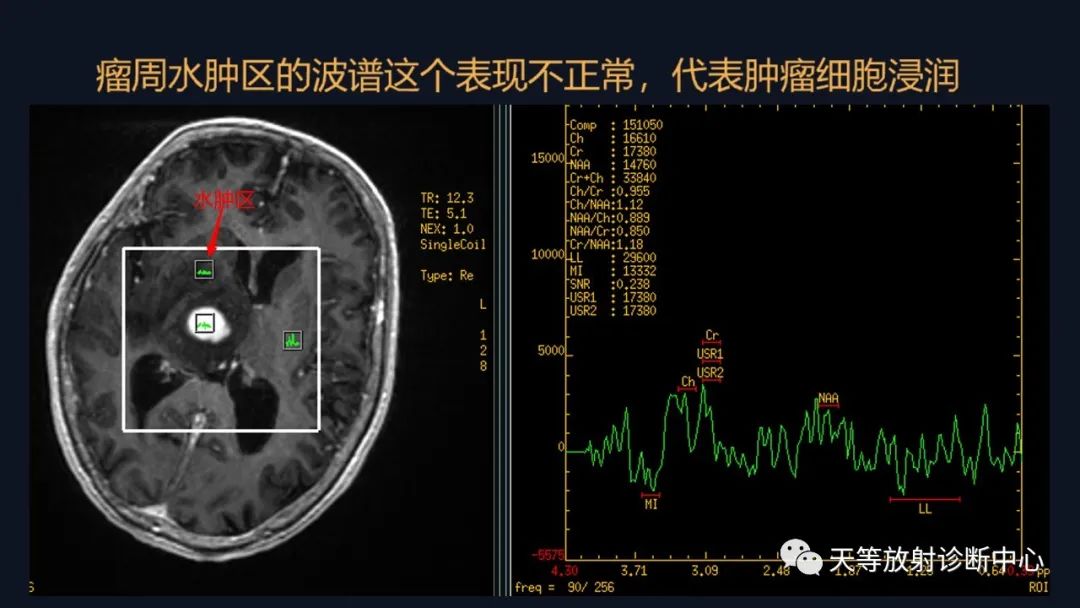
Task: Toggle the LL baseline marker under the spectrum
Action: coord(923,509)
